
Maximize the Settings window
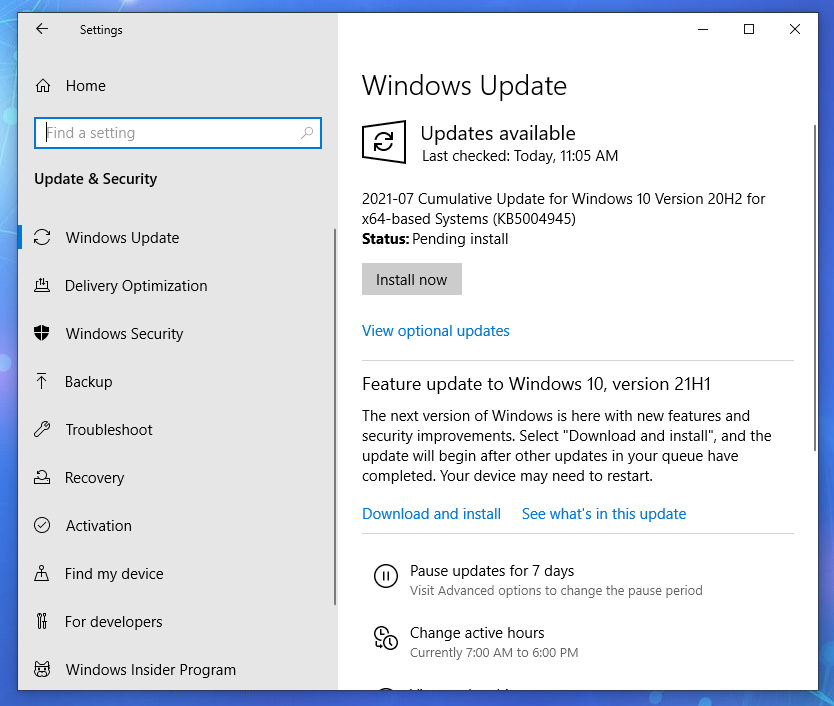[749, 29]
